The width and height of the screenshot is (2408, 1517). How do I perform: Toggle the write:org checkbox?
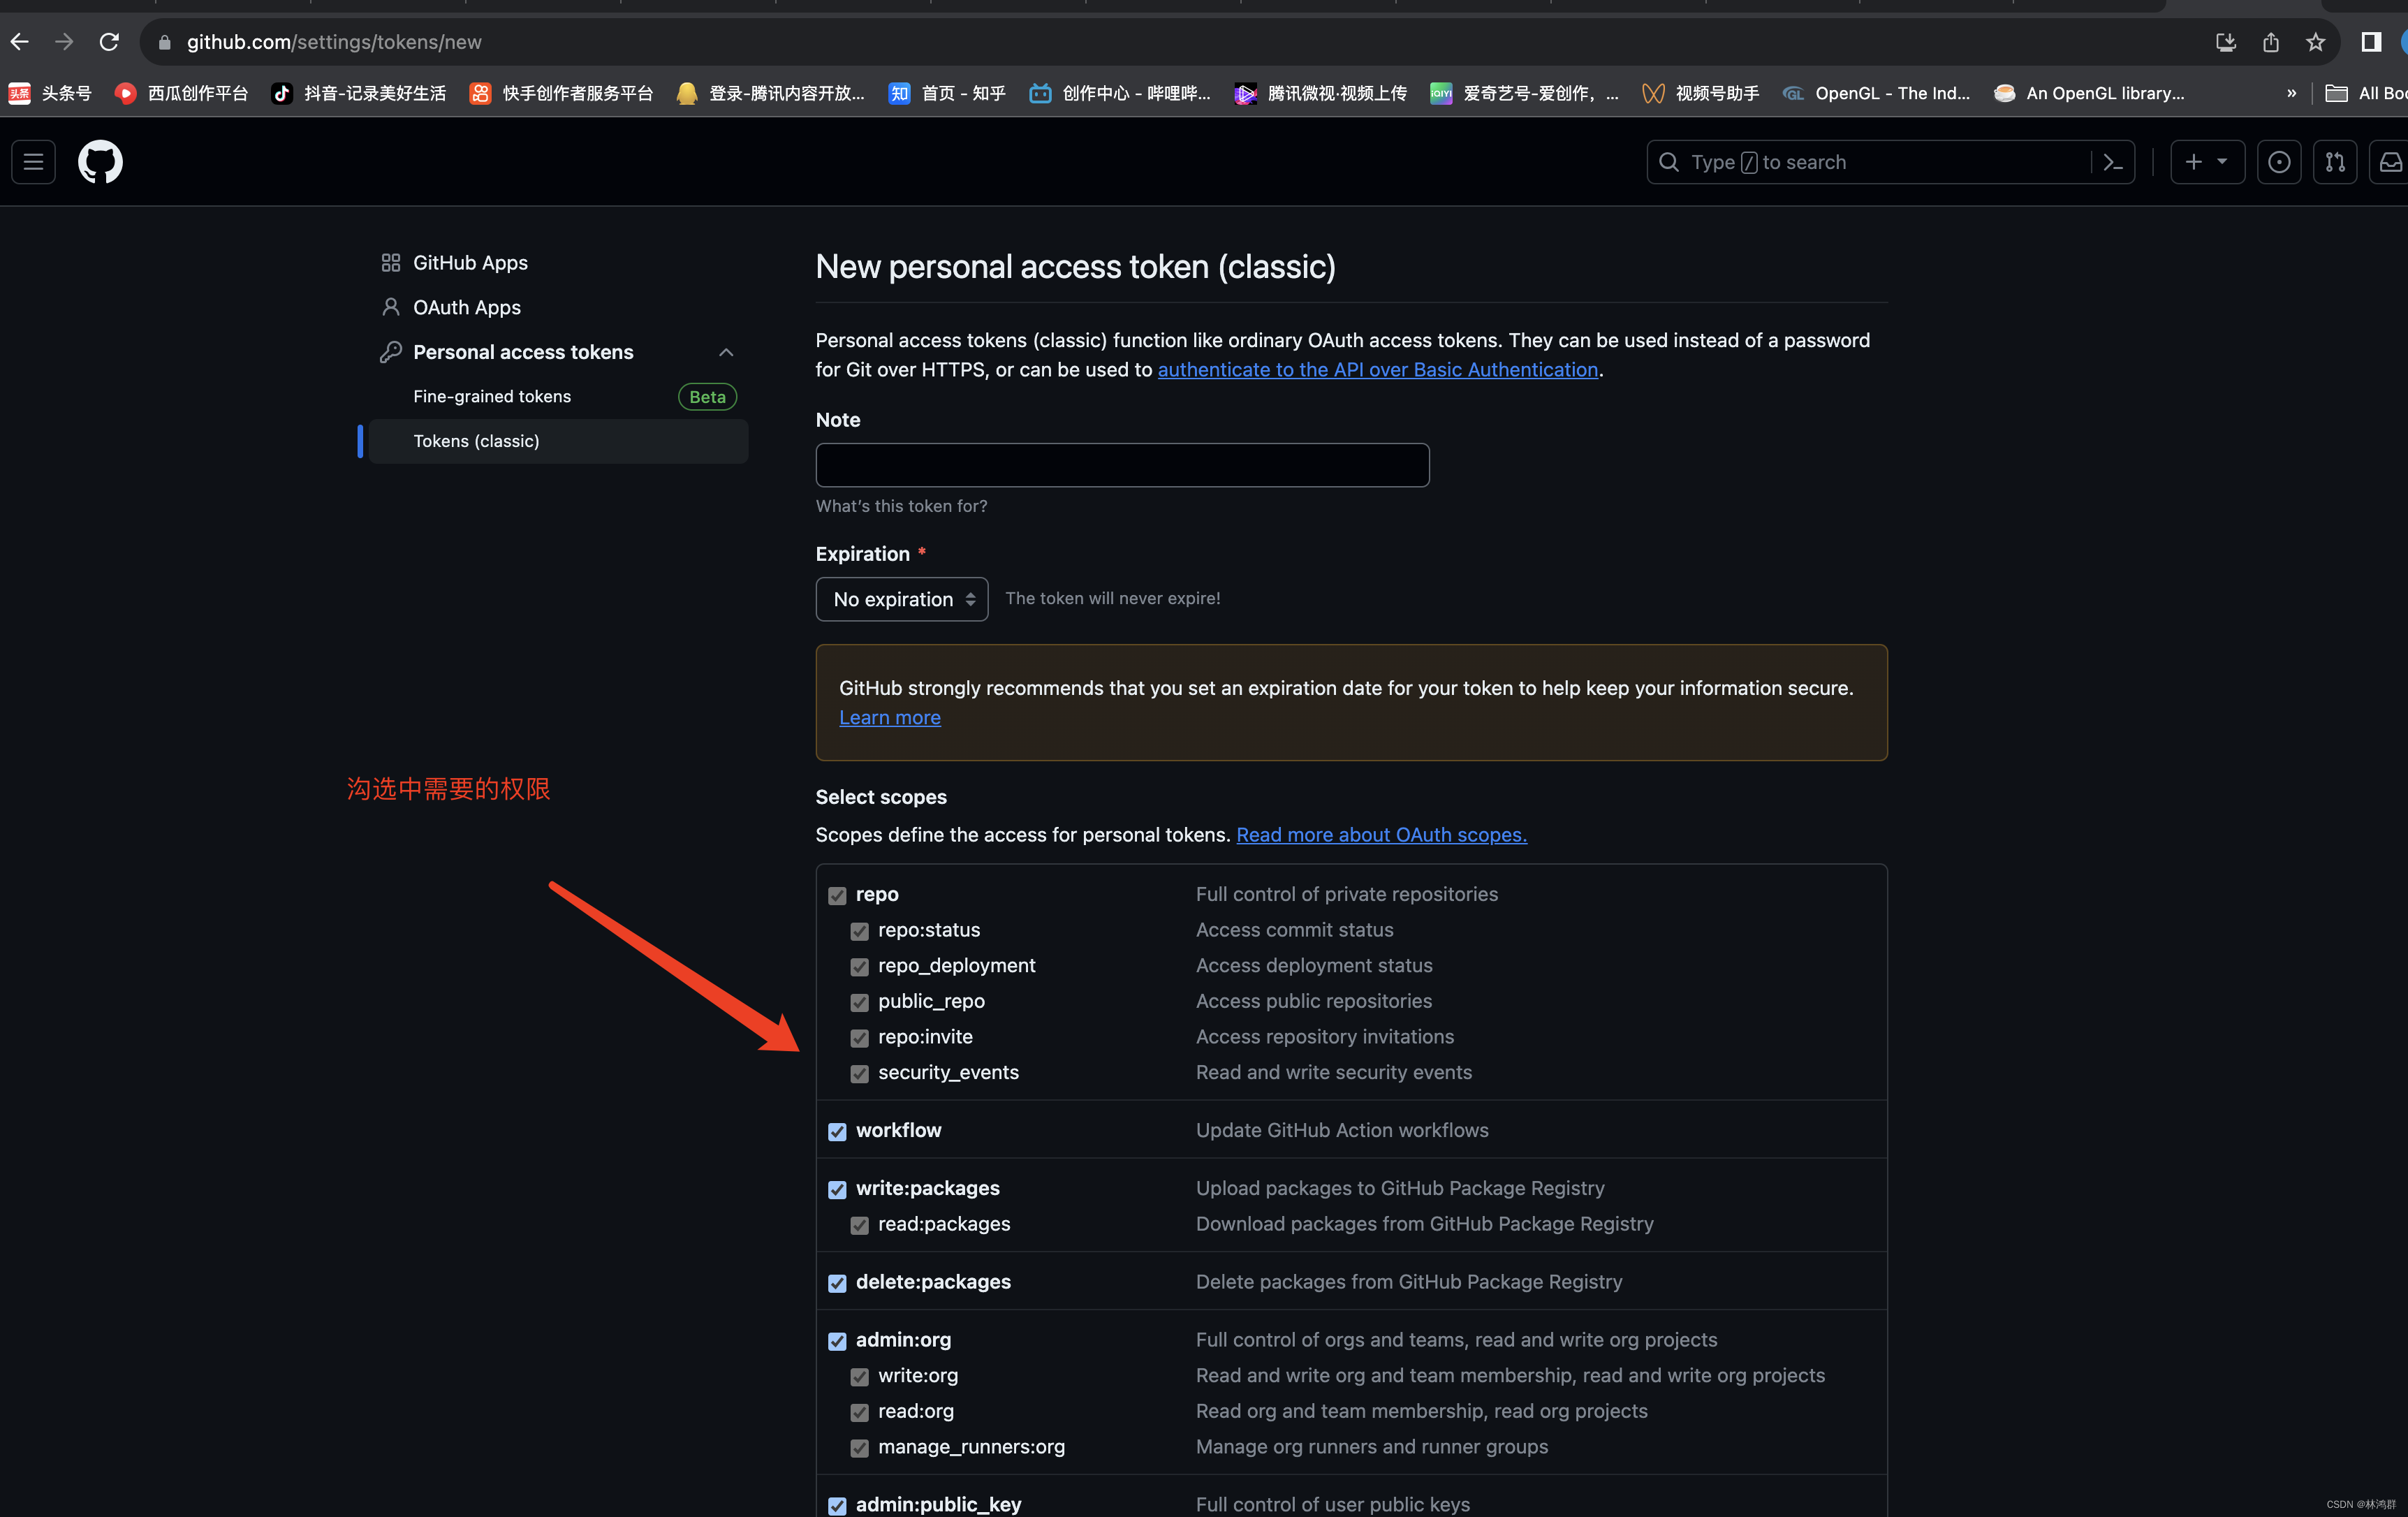(859, 1377)
